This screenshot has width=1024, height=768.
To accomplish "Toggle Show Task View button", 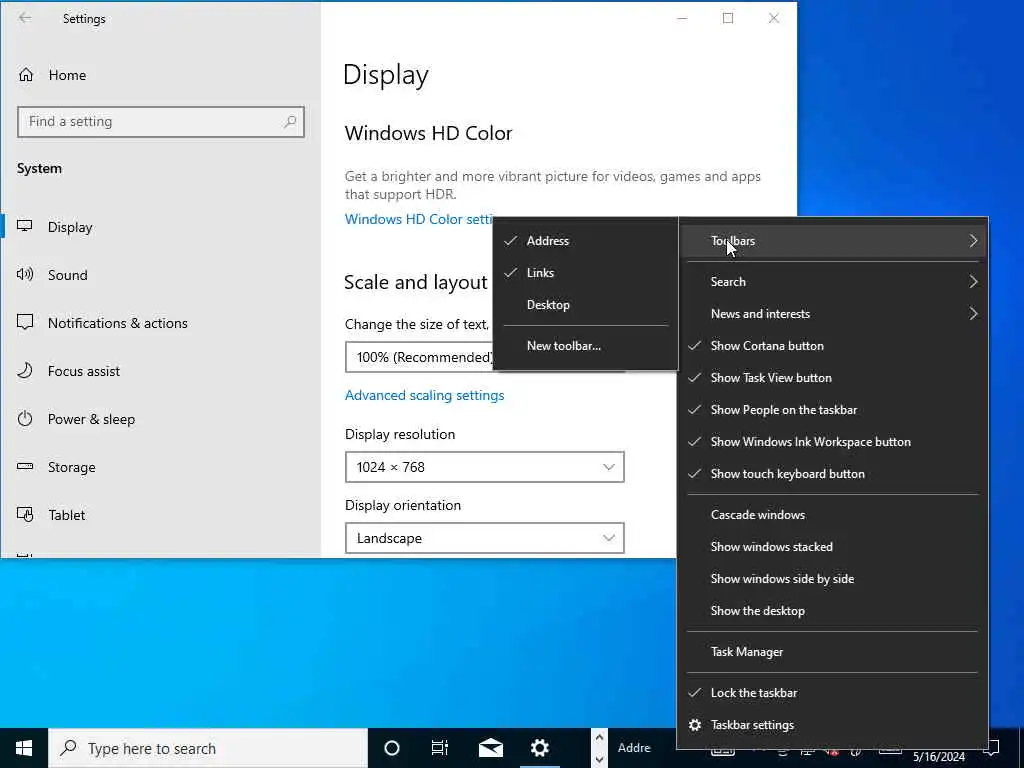I will pyautogui.click(x=833, y=378).
